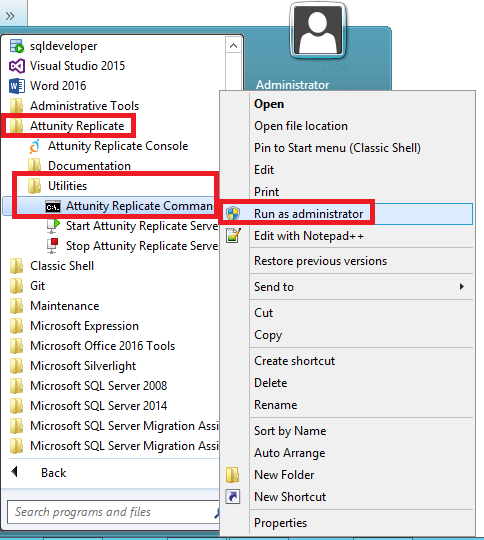Click the Administrator user avatar picture
484x540 pixels.
click(x=318, y=30)
